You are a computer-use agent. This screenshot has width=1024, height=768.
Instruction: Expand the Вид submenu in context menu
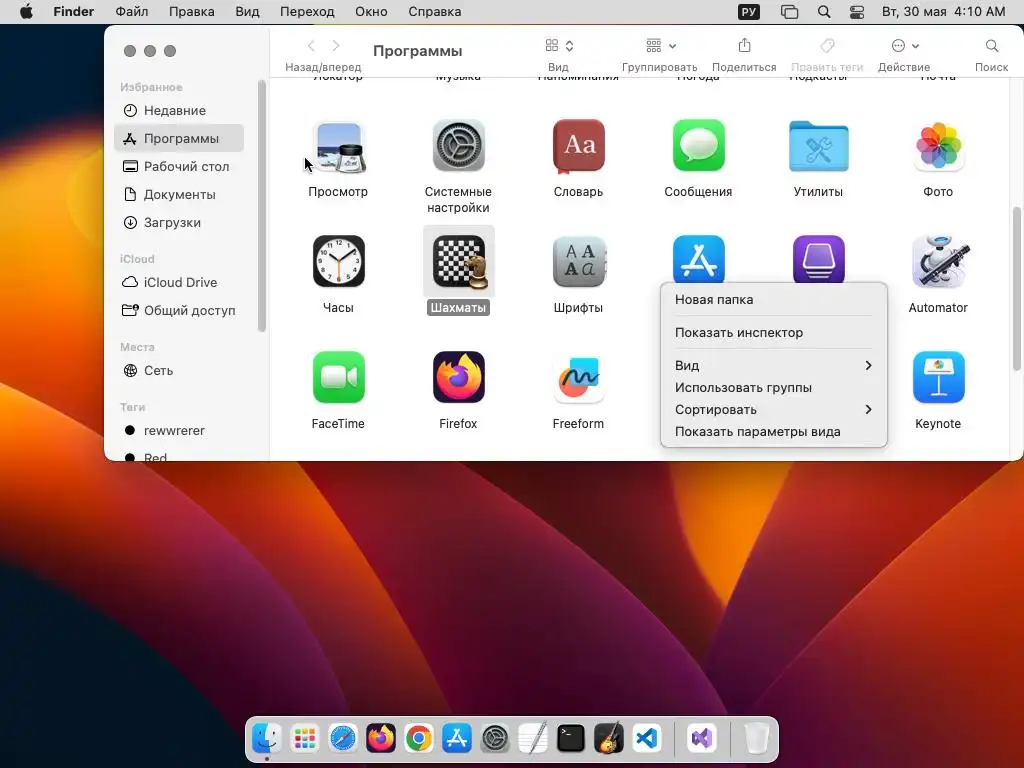(773, 366)
